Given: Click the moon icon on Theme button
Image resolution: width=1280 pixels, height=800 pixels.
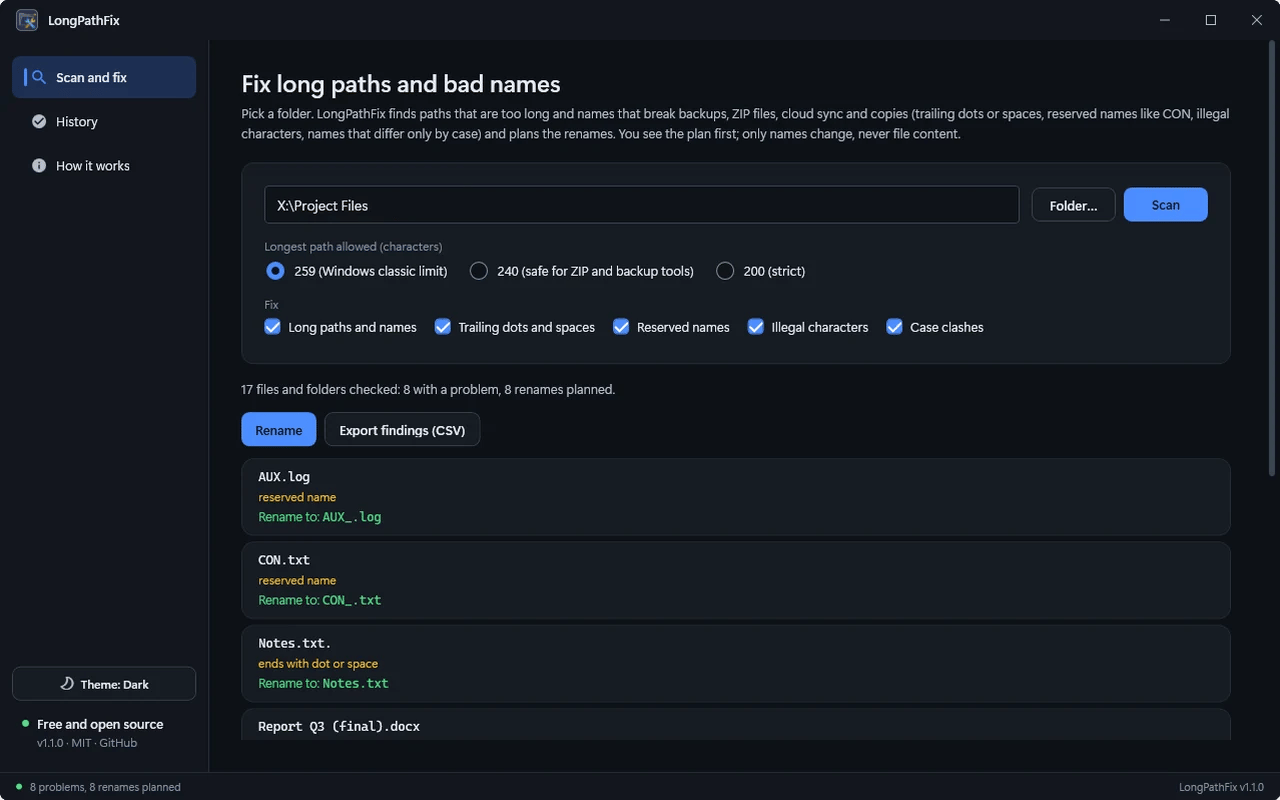Looking at the screenshot, I should [67, 684].
